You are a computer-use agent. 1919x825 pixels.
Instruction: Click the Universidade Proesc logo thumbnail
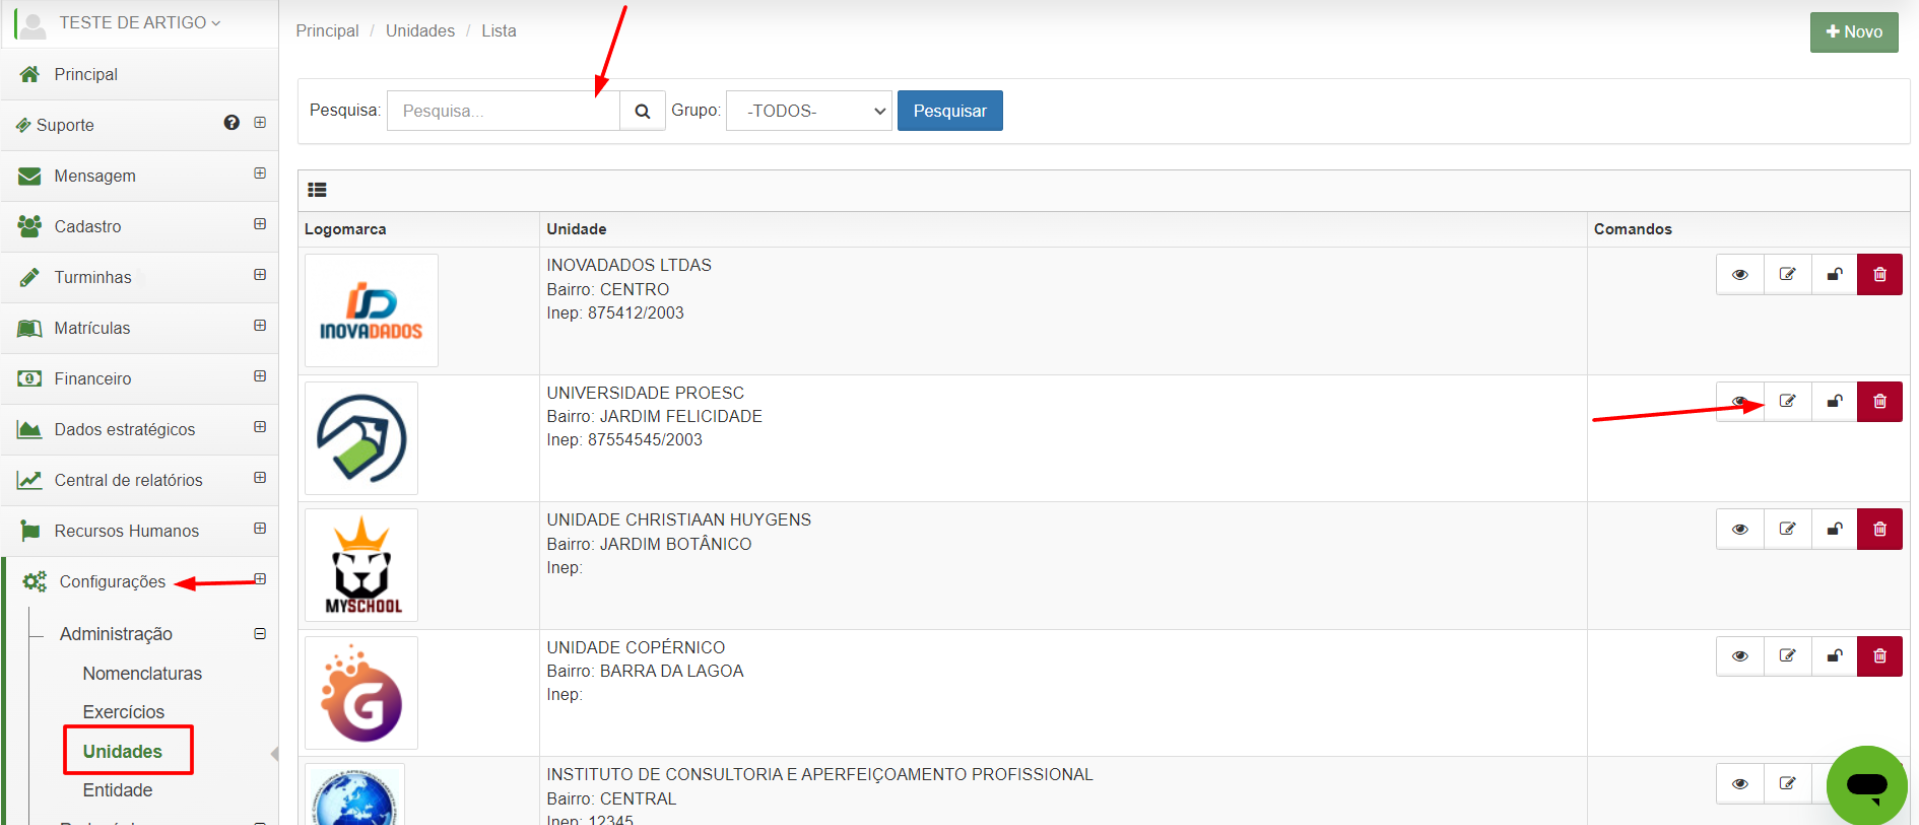coord(362,438)
